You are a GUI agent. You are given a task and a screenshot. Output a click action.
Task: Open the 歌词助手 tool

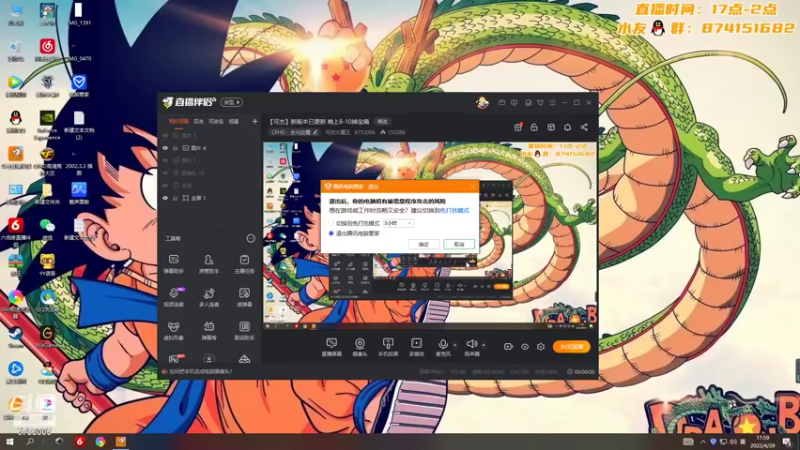pos(244,330)
